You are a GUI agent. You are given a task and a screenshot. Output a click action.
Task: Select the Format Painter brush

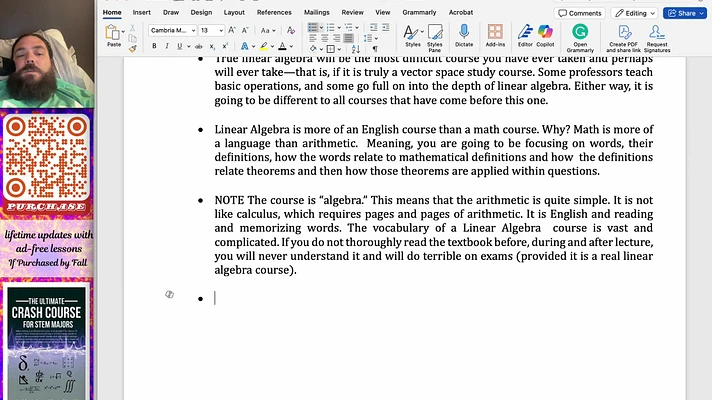point(133,49)
